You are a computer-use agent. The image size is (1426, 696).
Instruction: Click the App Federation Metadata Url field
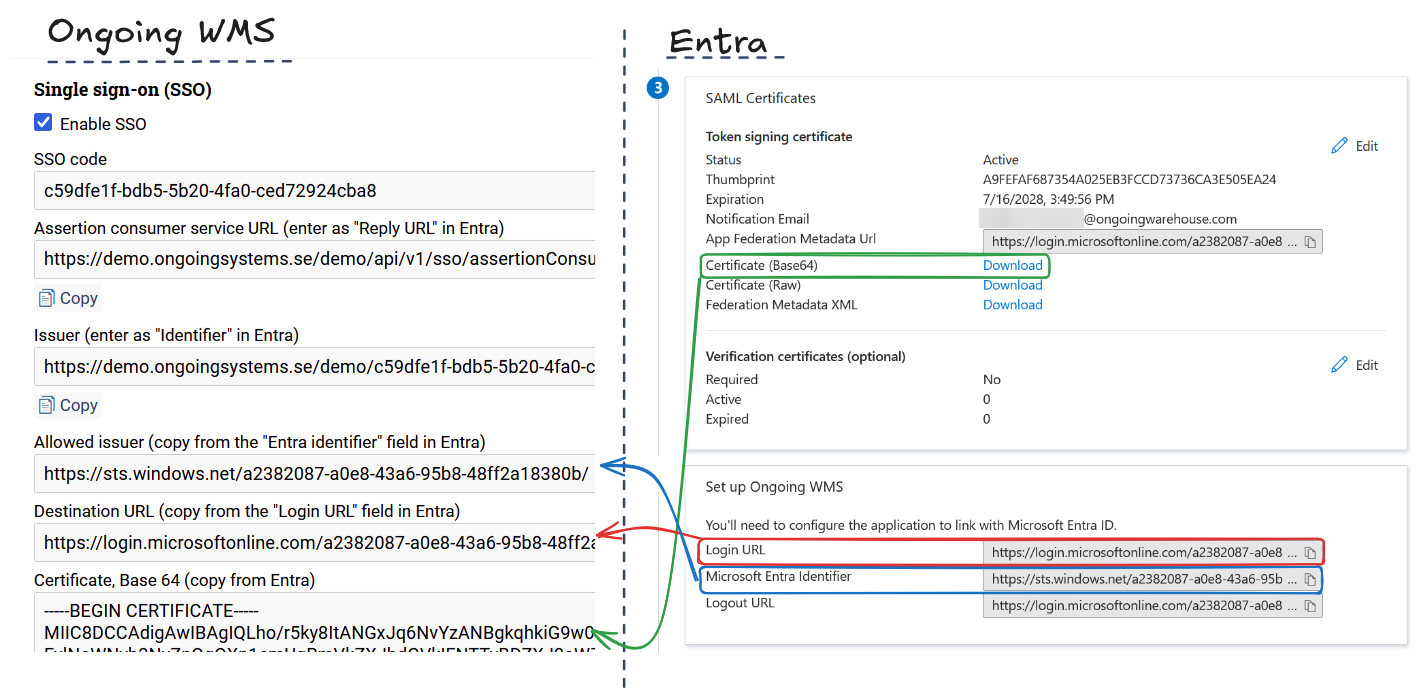(1152, 241)
